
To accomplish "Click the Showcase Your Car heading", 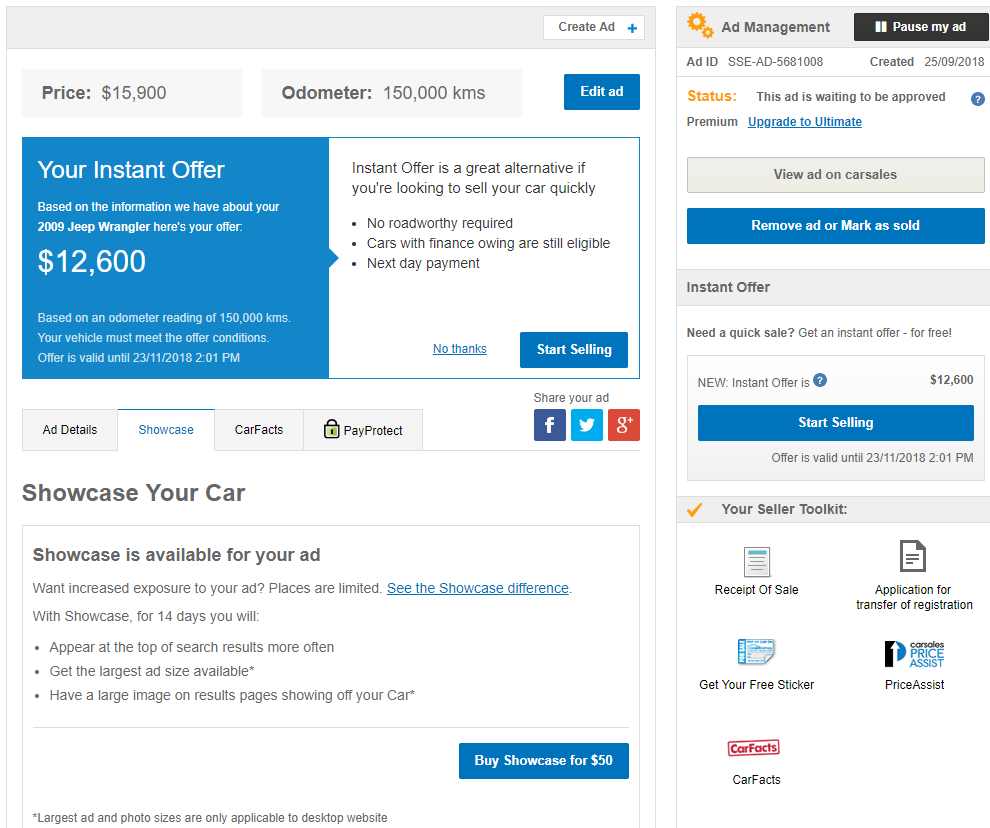I will [134, 493].
